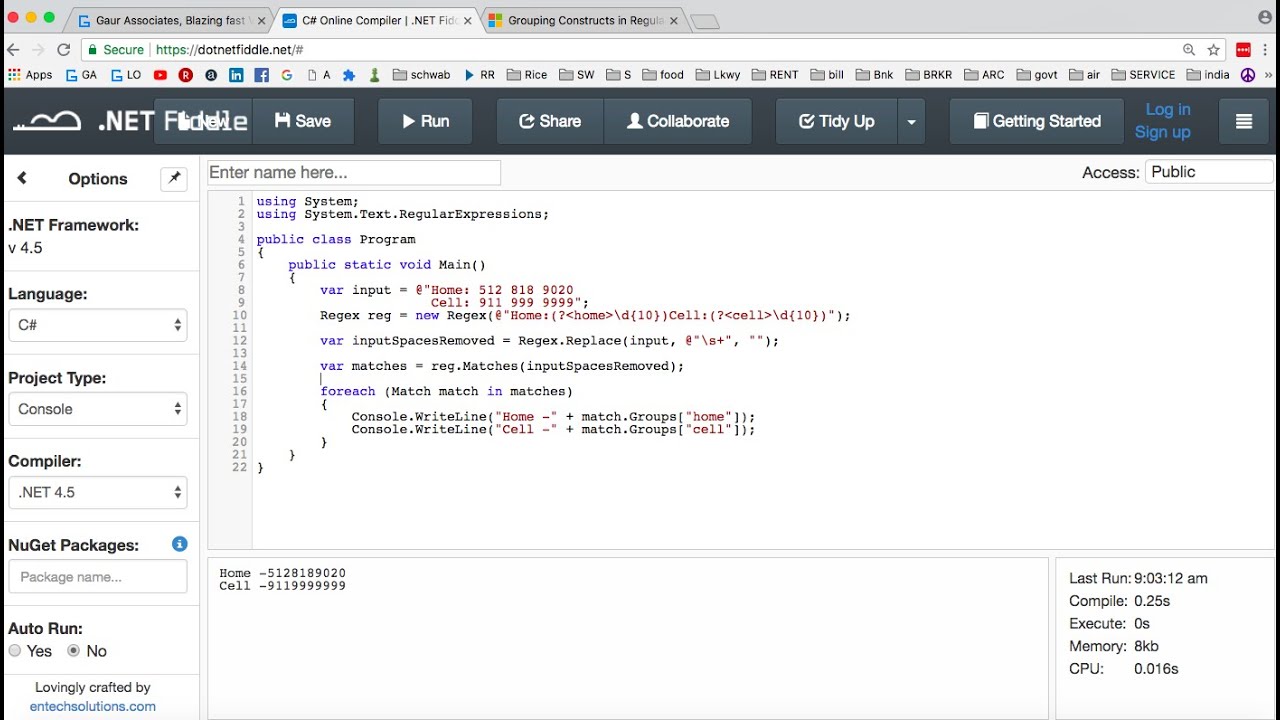Open the Compiler dropdown showing .NET 4.5
Screen dimensions: 1280x720
click(98, 492)
